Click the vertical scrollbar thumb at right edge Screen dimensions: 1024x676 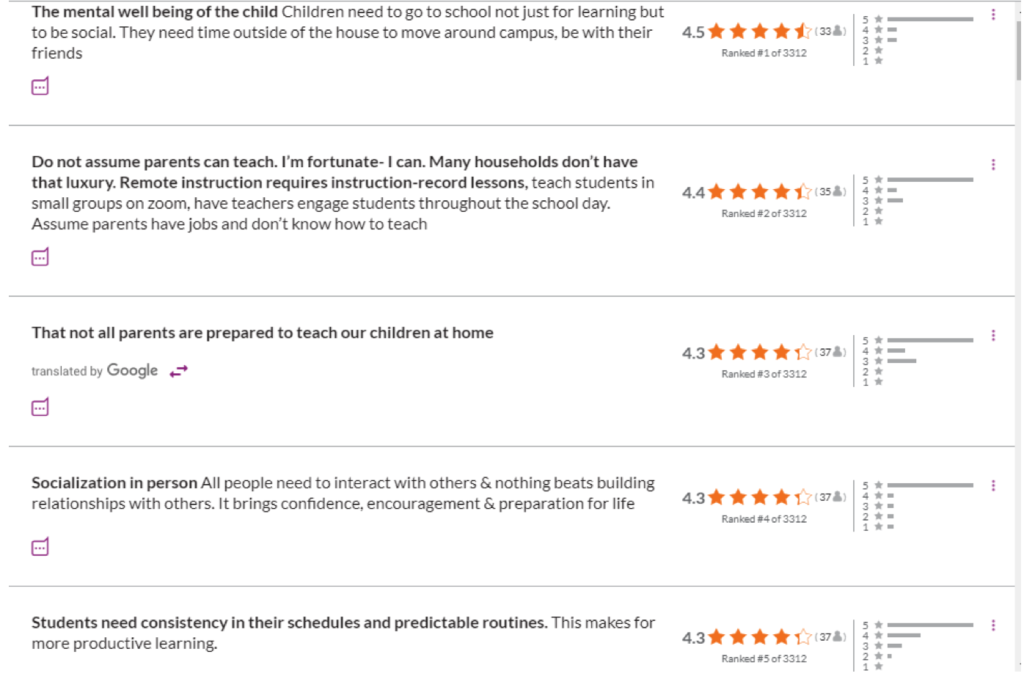point(1018,49)
